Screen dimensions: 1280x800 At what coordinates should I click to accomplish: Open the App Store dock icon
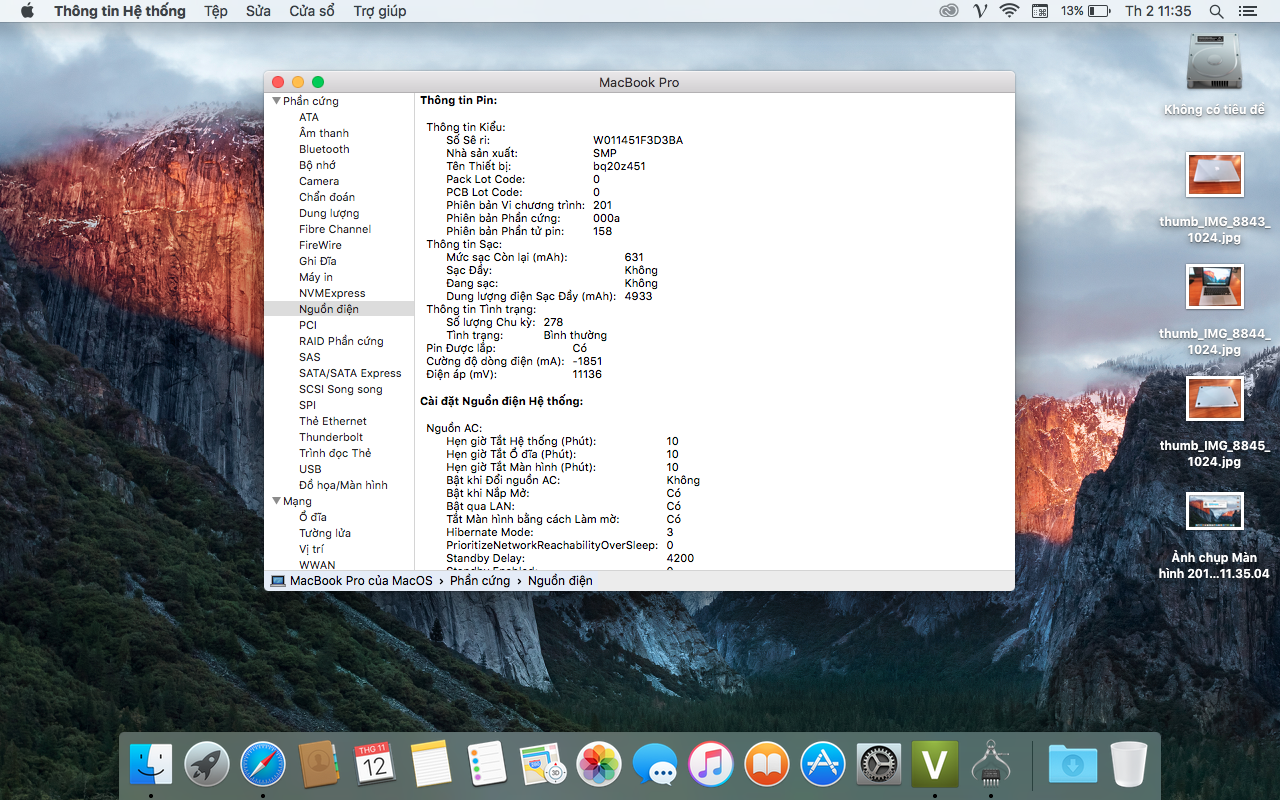[823, 765]
